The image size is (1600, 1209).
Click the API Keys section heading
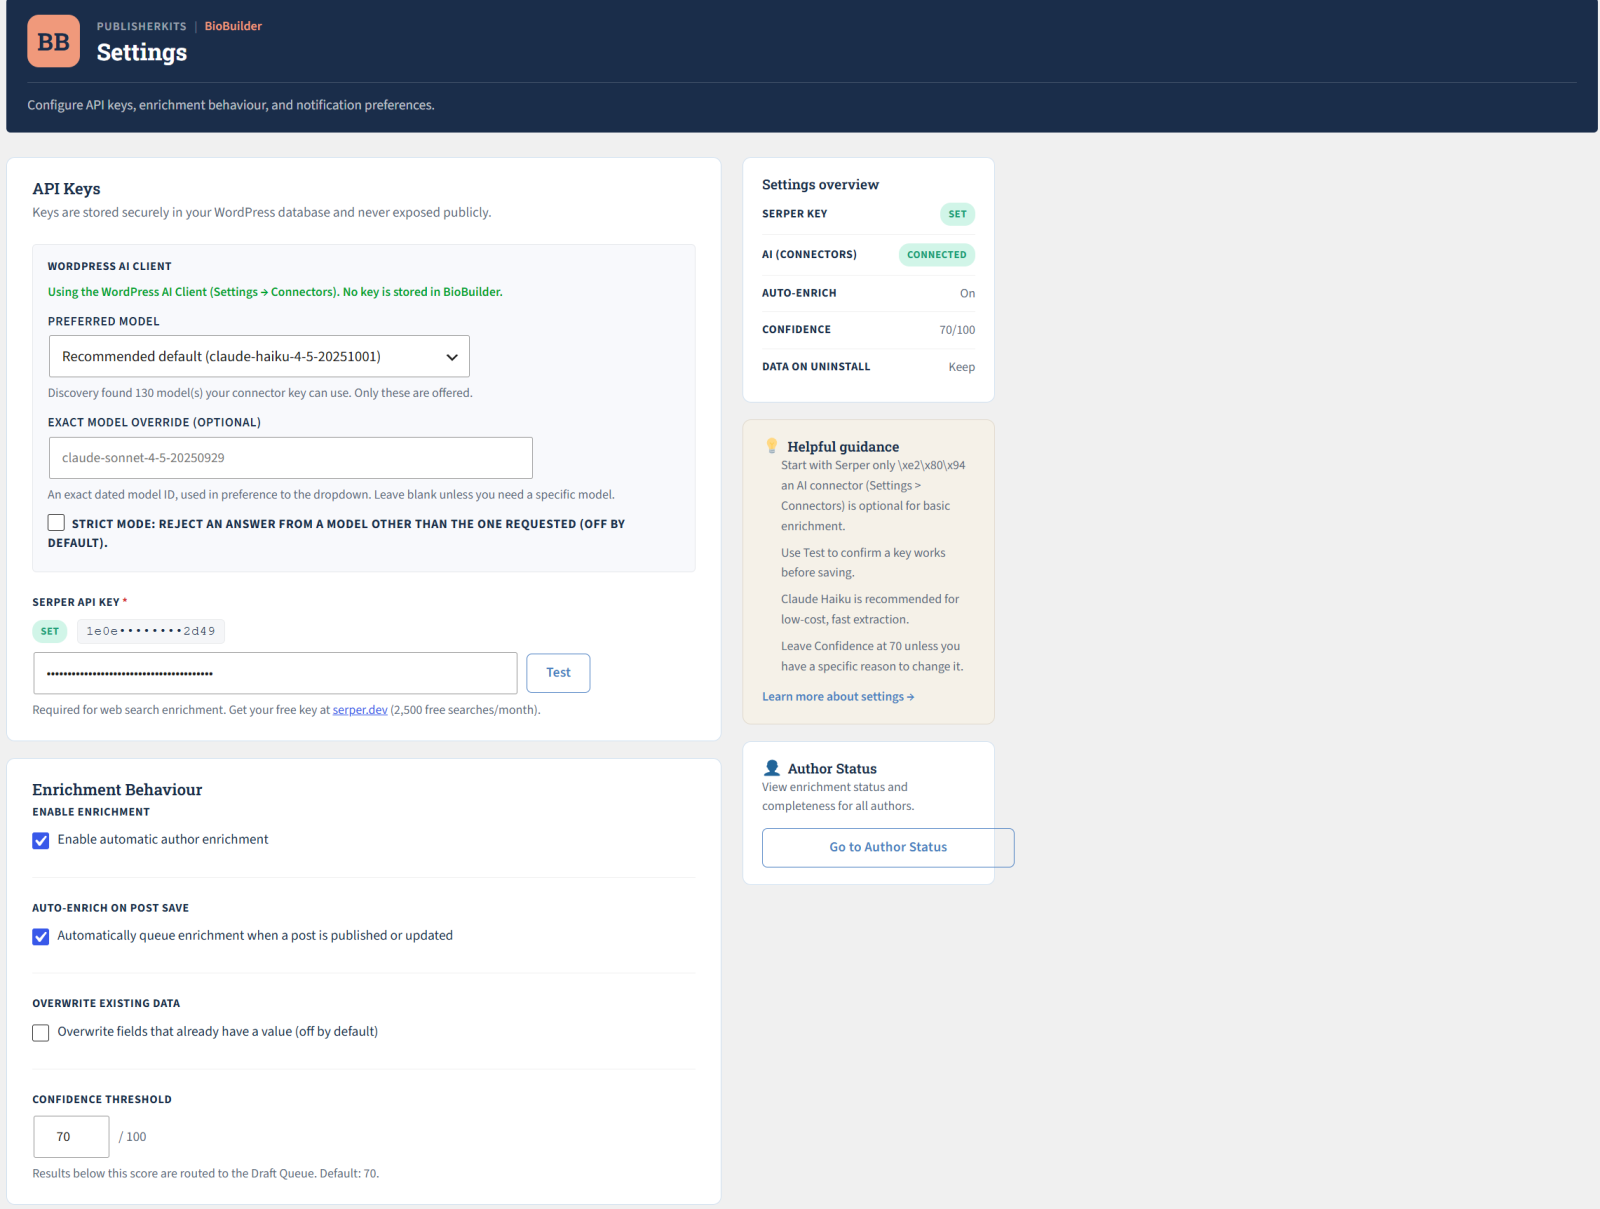click(66, 189)
